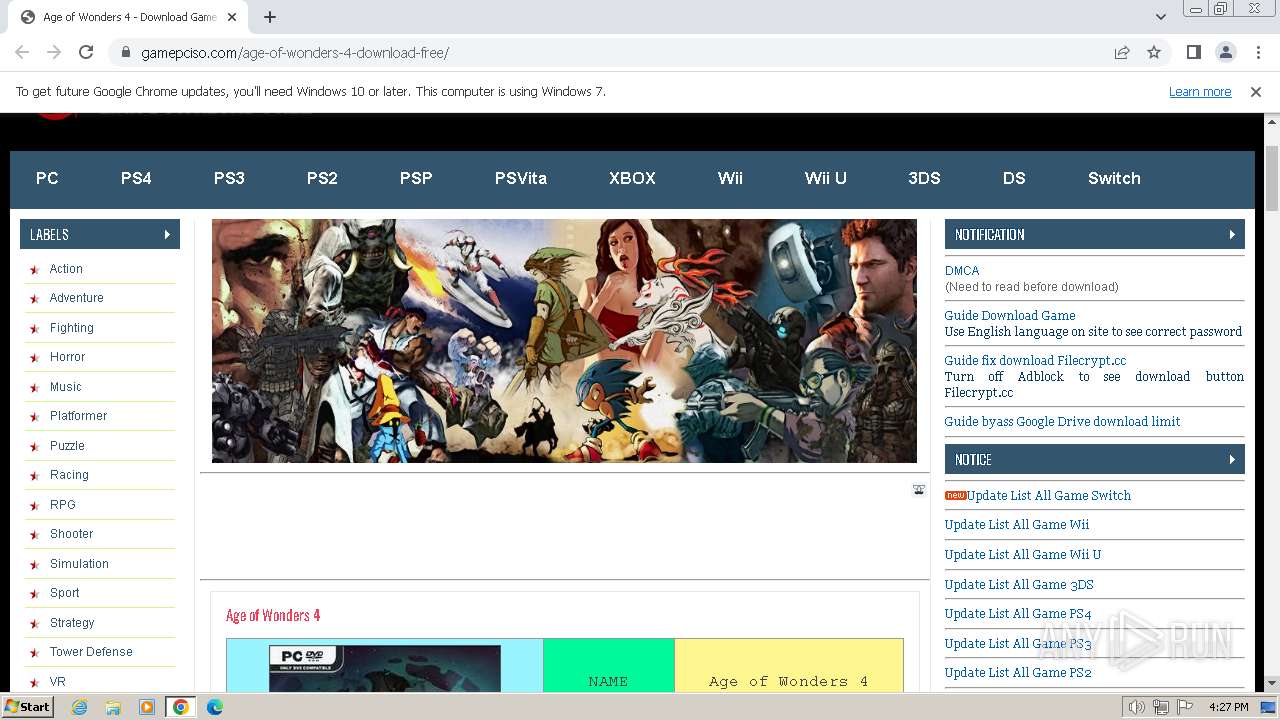This screenshot has height=720, width=1280.
Task: Open the Chrome profile avatar
Action: (1225, 52)
